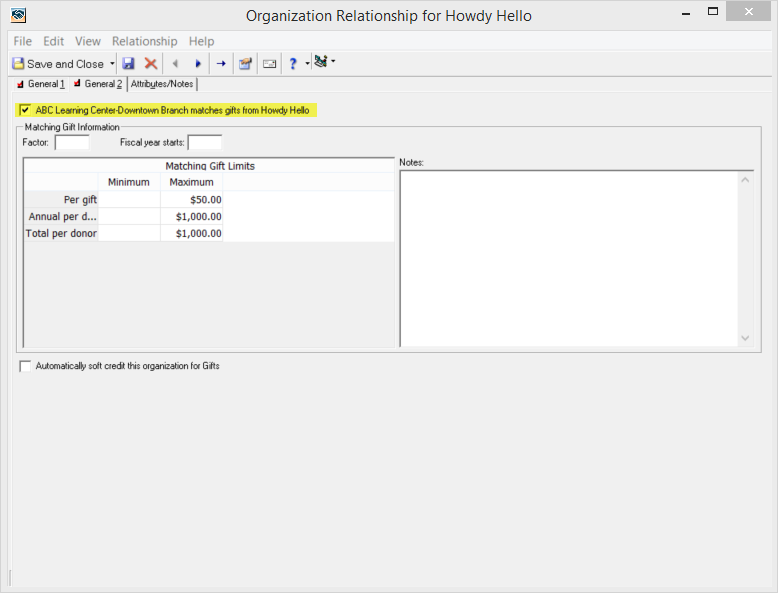Screen dimensions: 778x593
Task: Click the Notes scrollbar up arrow
Action: coord(745,180)
